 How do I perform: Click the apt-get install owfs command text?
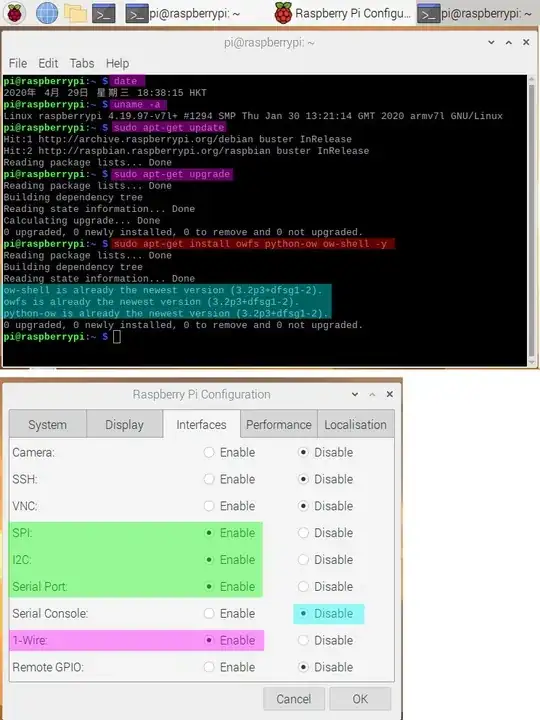tap(250, 243)
